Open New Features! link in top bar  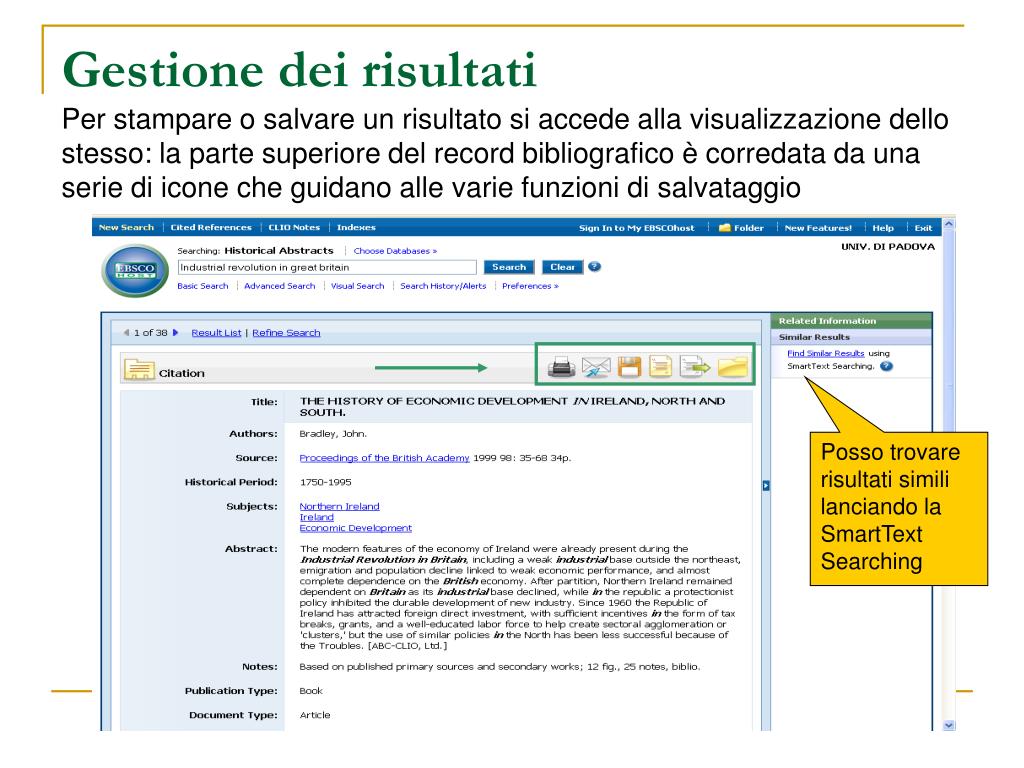click(x=818, y=228)
